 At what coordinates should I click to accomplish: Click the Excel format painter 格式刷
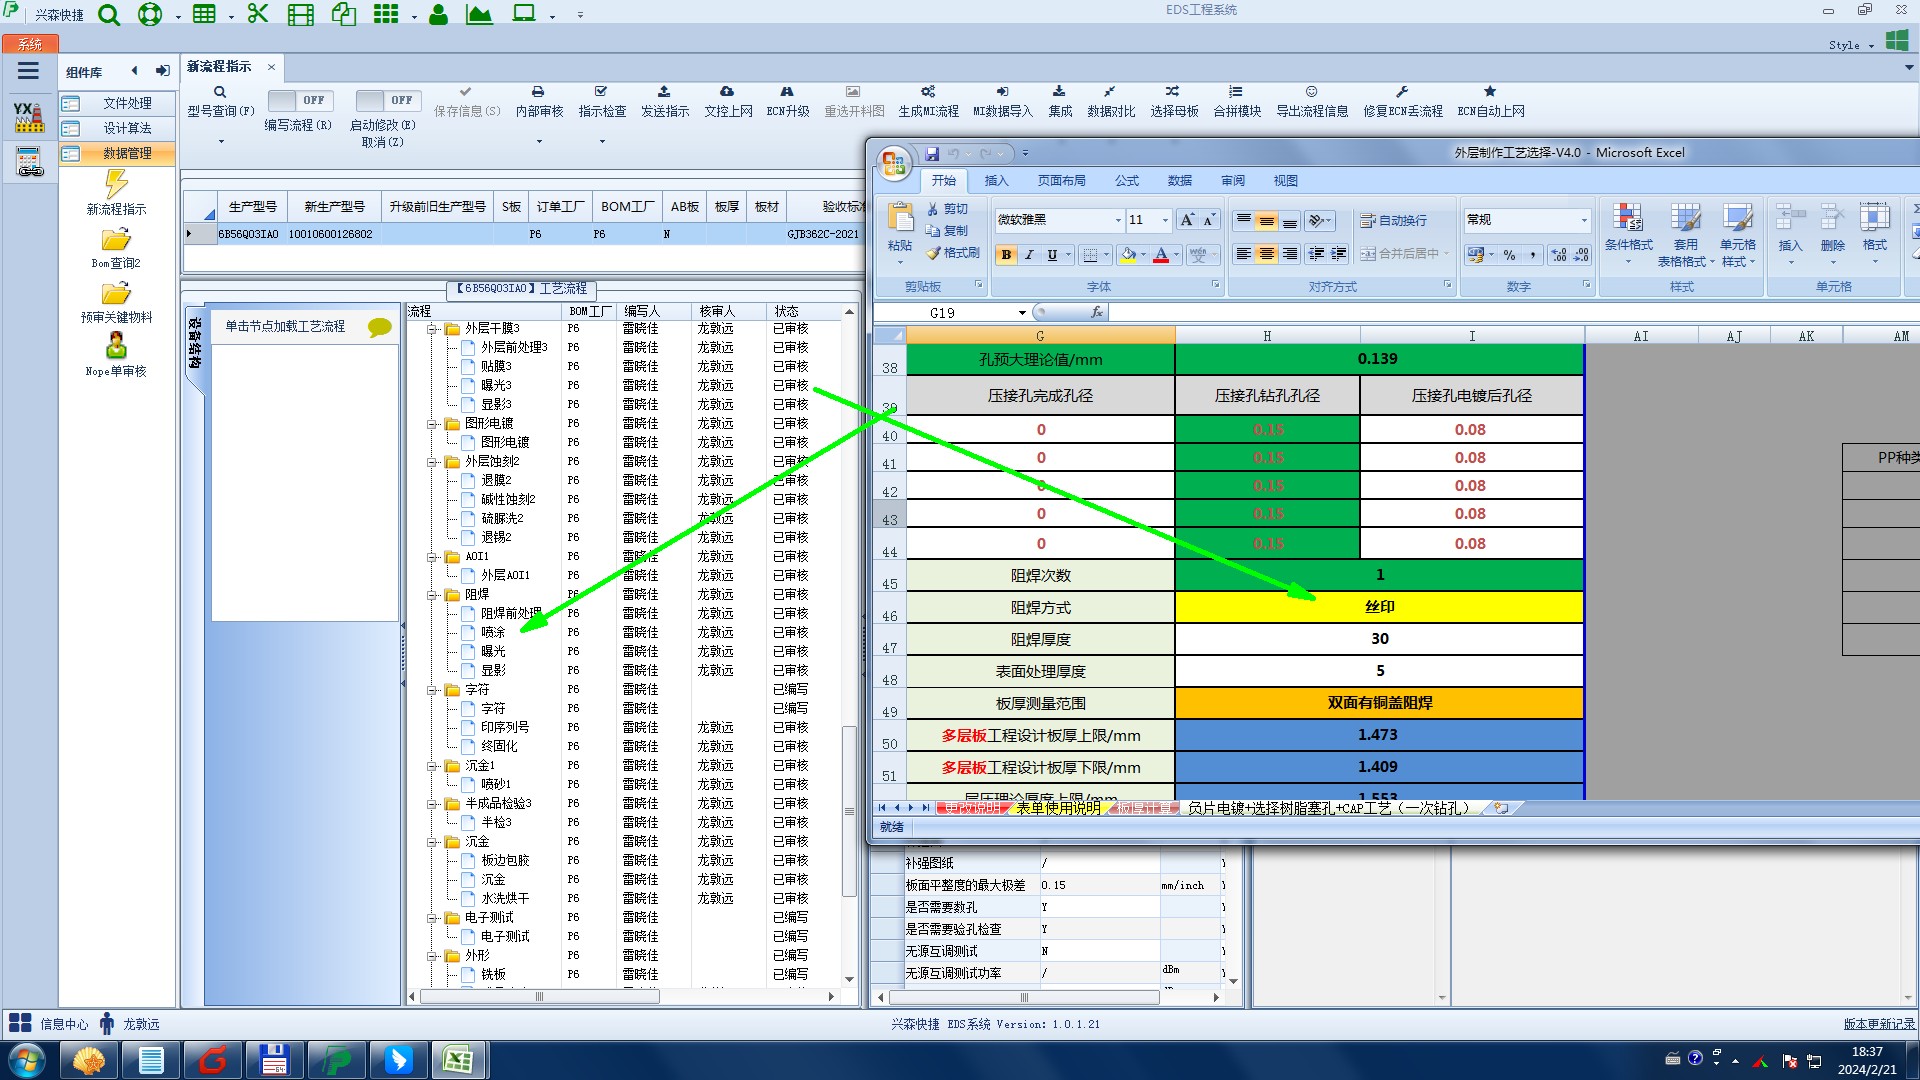click(953, 253)
